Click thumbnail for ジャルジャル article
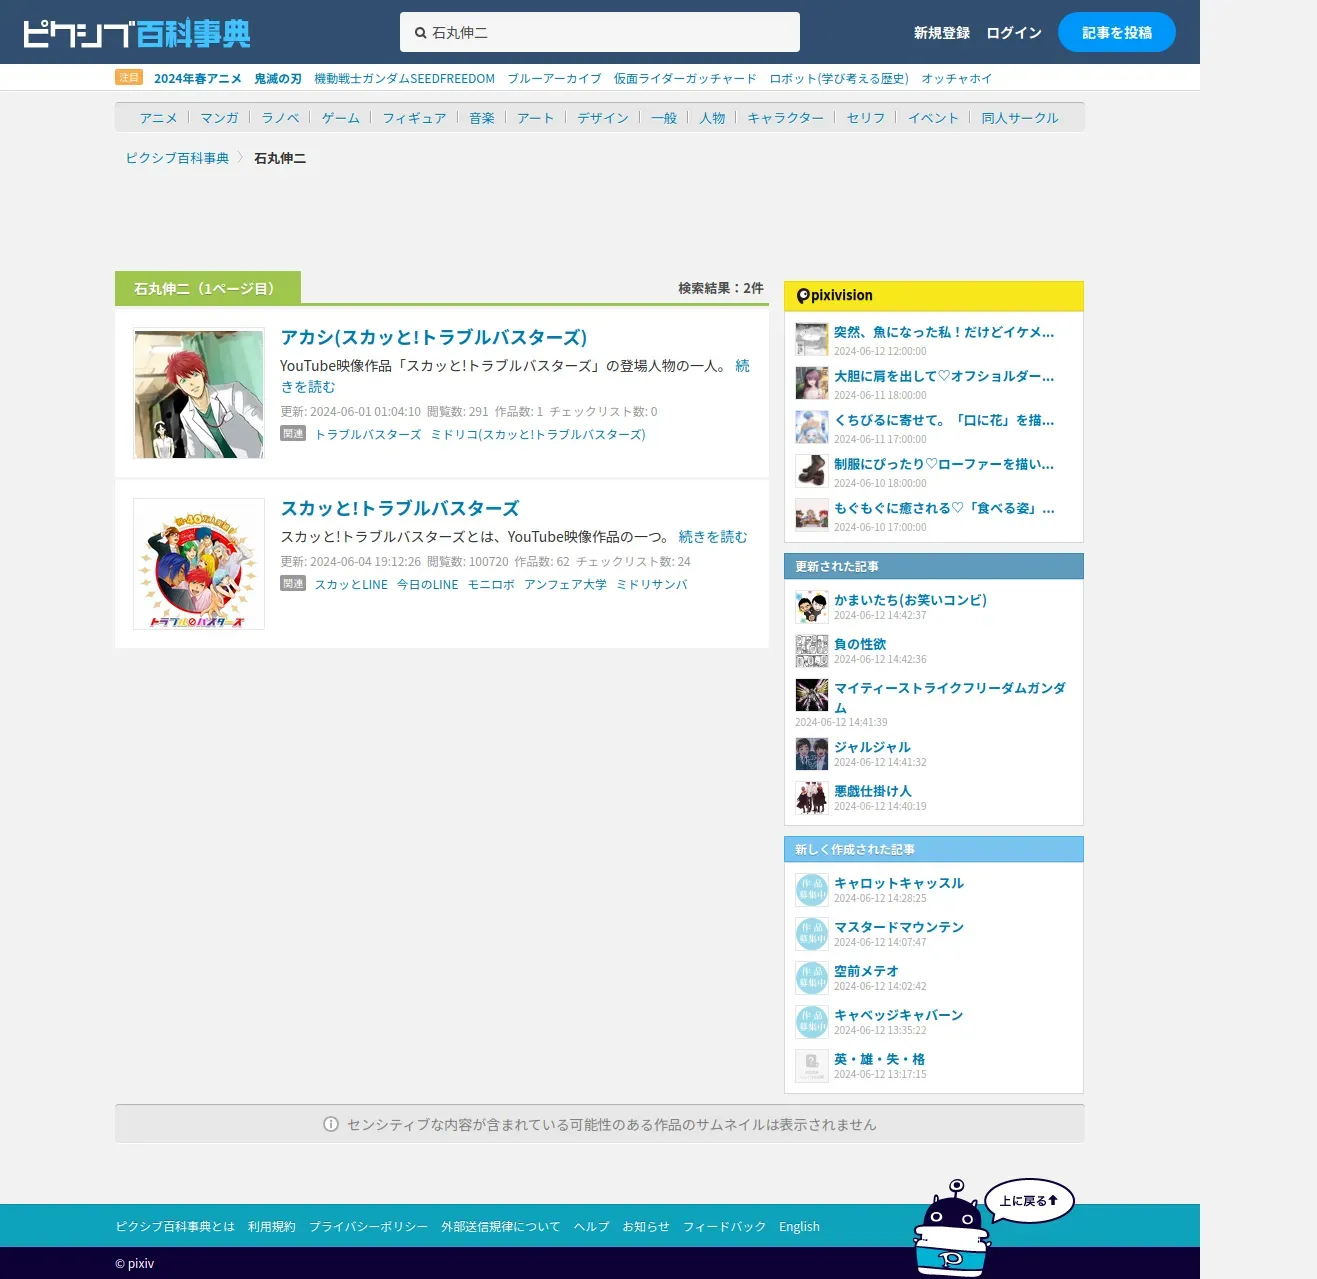 pyautogui.click(x=811, y=754)
